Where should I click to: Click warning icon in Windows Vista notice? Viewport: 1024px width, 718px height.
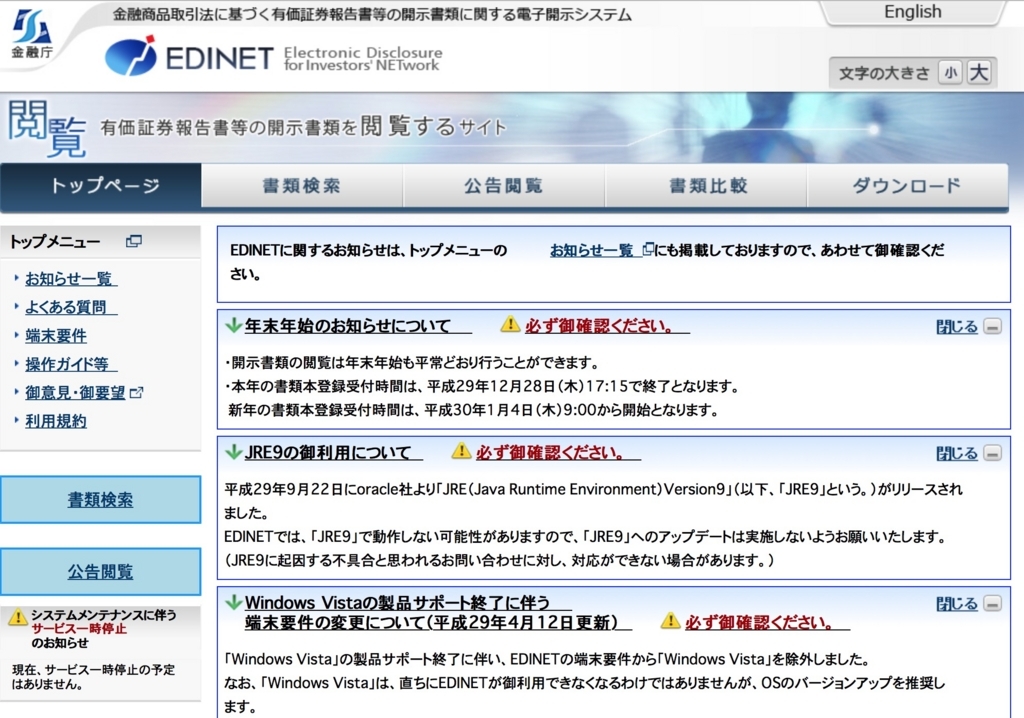pyautogui.click(x=671, y=621)
